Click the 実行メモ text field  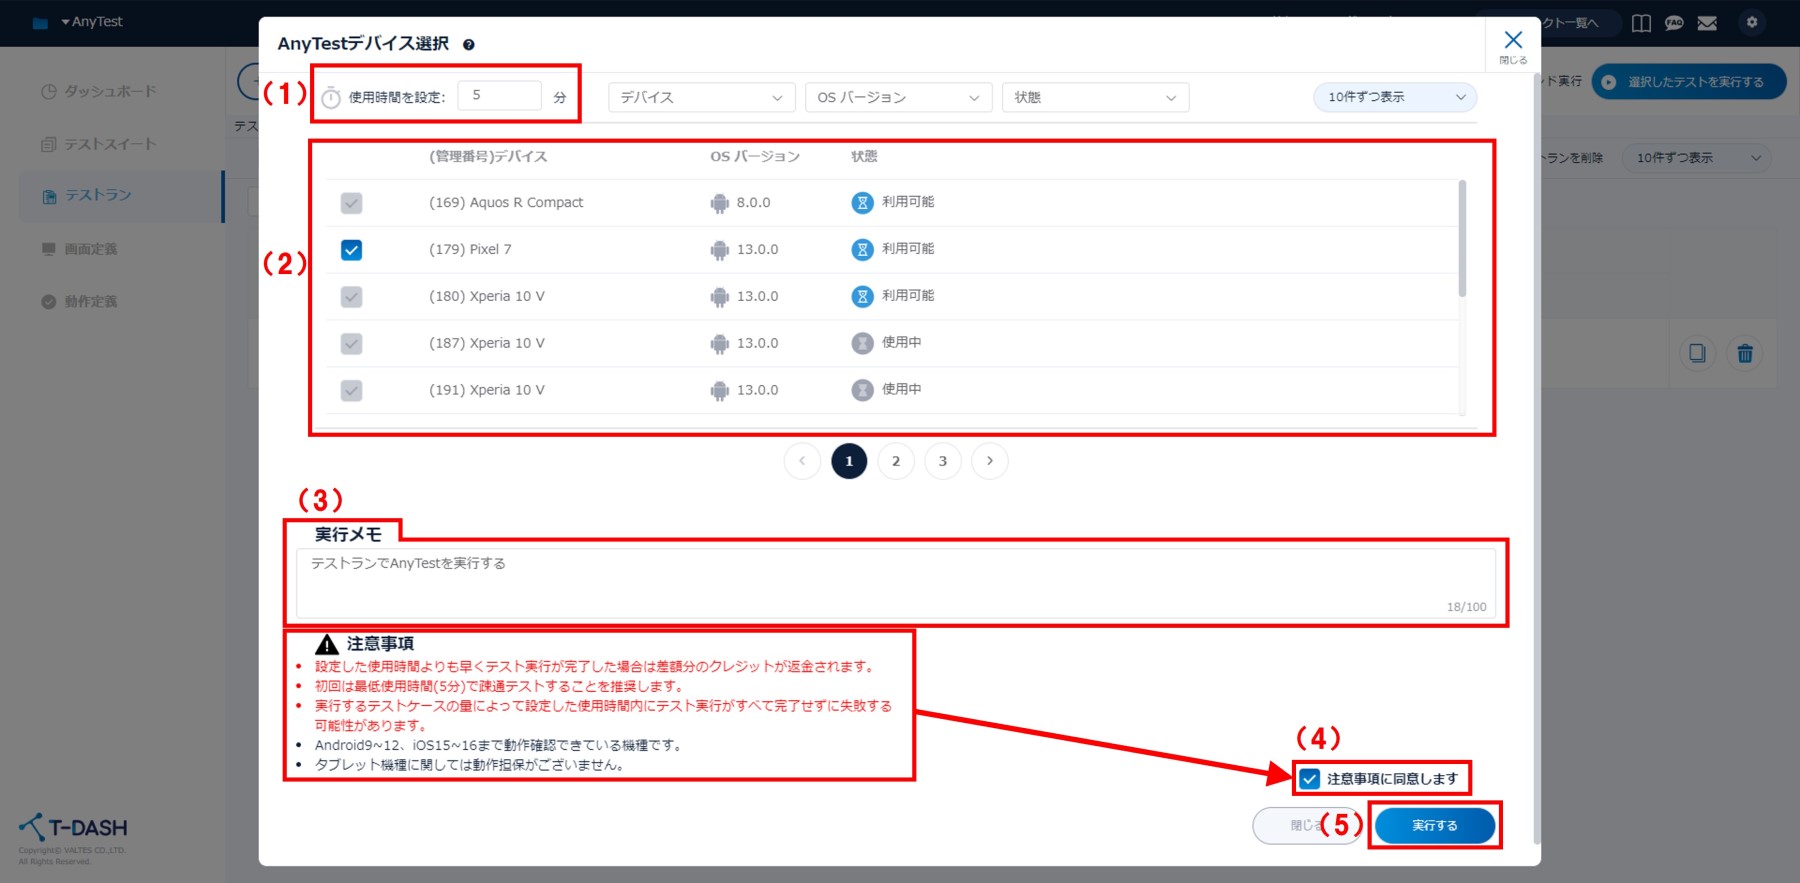click(895, 582)
